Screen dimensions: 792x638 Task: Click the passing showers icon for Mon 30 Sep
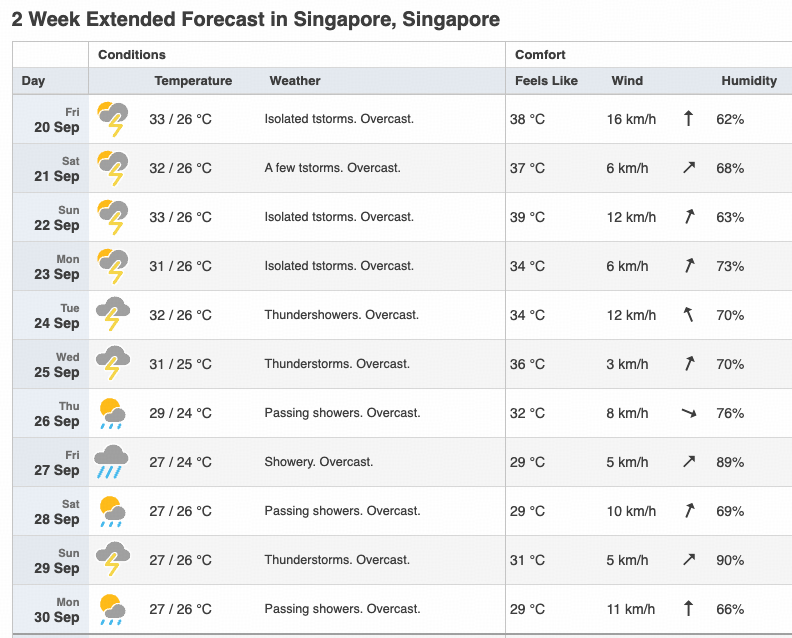click(x=112, y=610)
